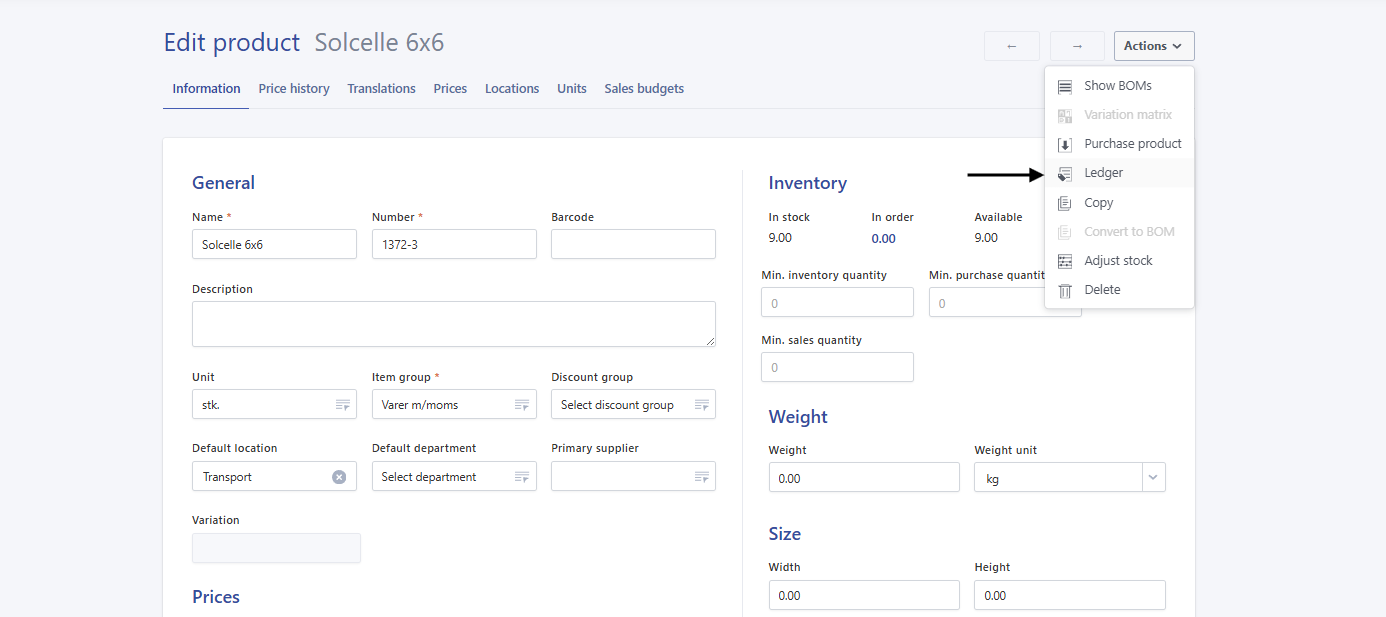
Task: Click the Weight value field
Action: click(864, 478)
